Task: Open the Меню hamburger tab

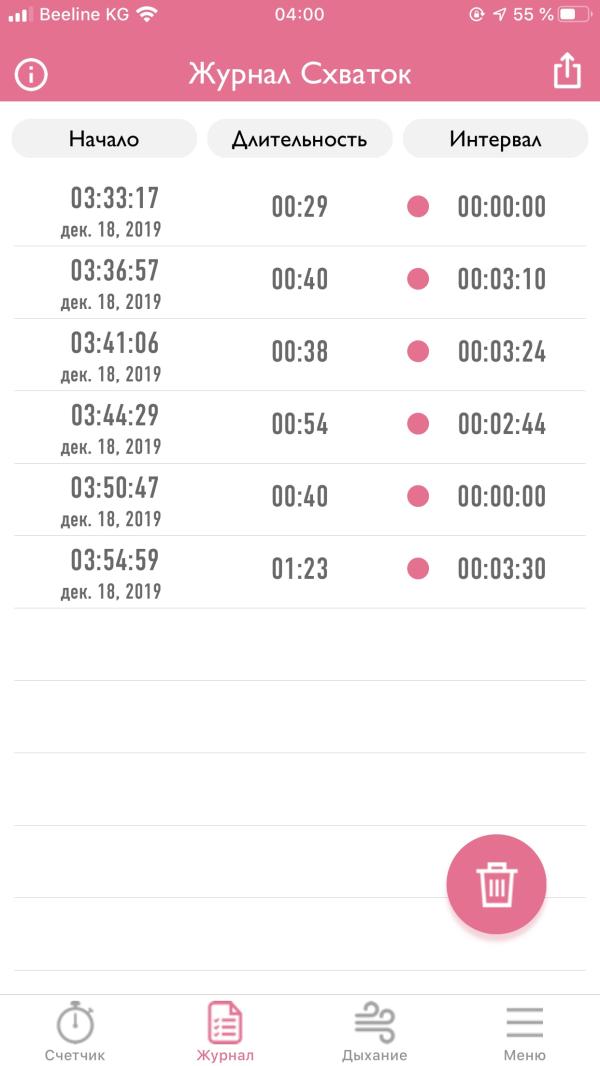Action: (x=524, y=1032)
